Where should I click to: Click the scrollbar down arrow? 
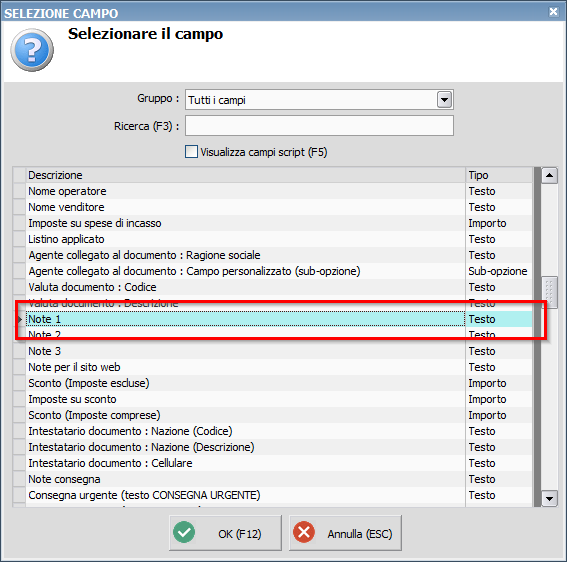coord(549,499)
